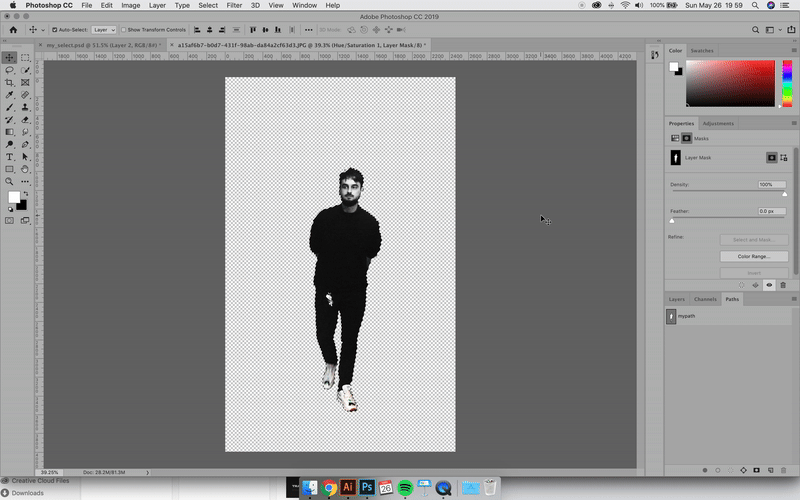
Task: Add a vector mask in Properties
Action: (x=784, y=158)
